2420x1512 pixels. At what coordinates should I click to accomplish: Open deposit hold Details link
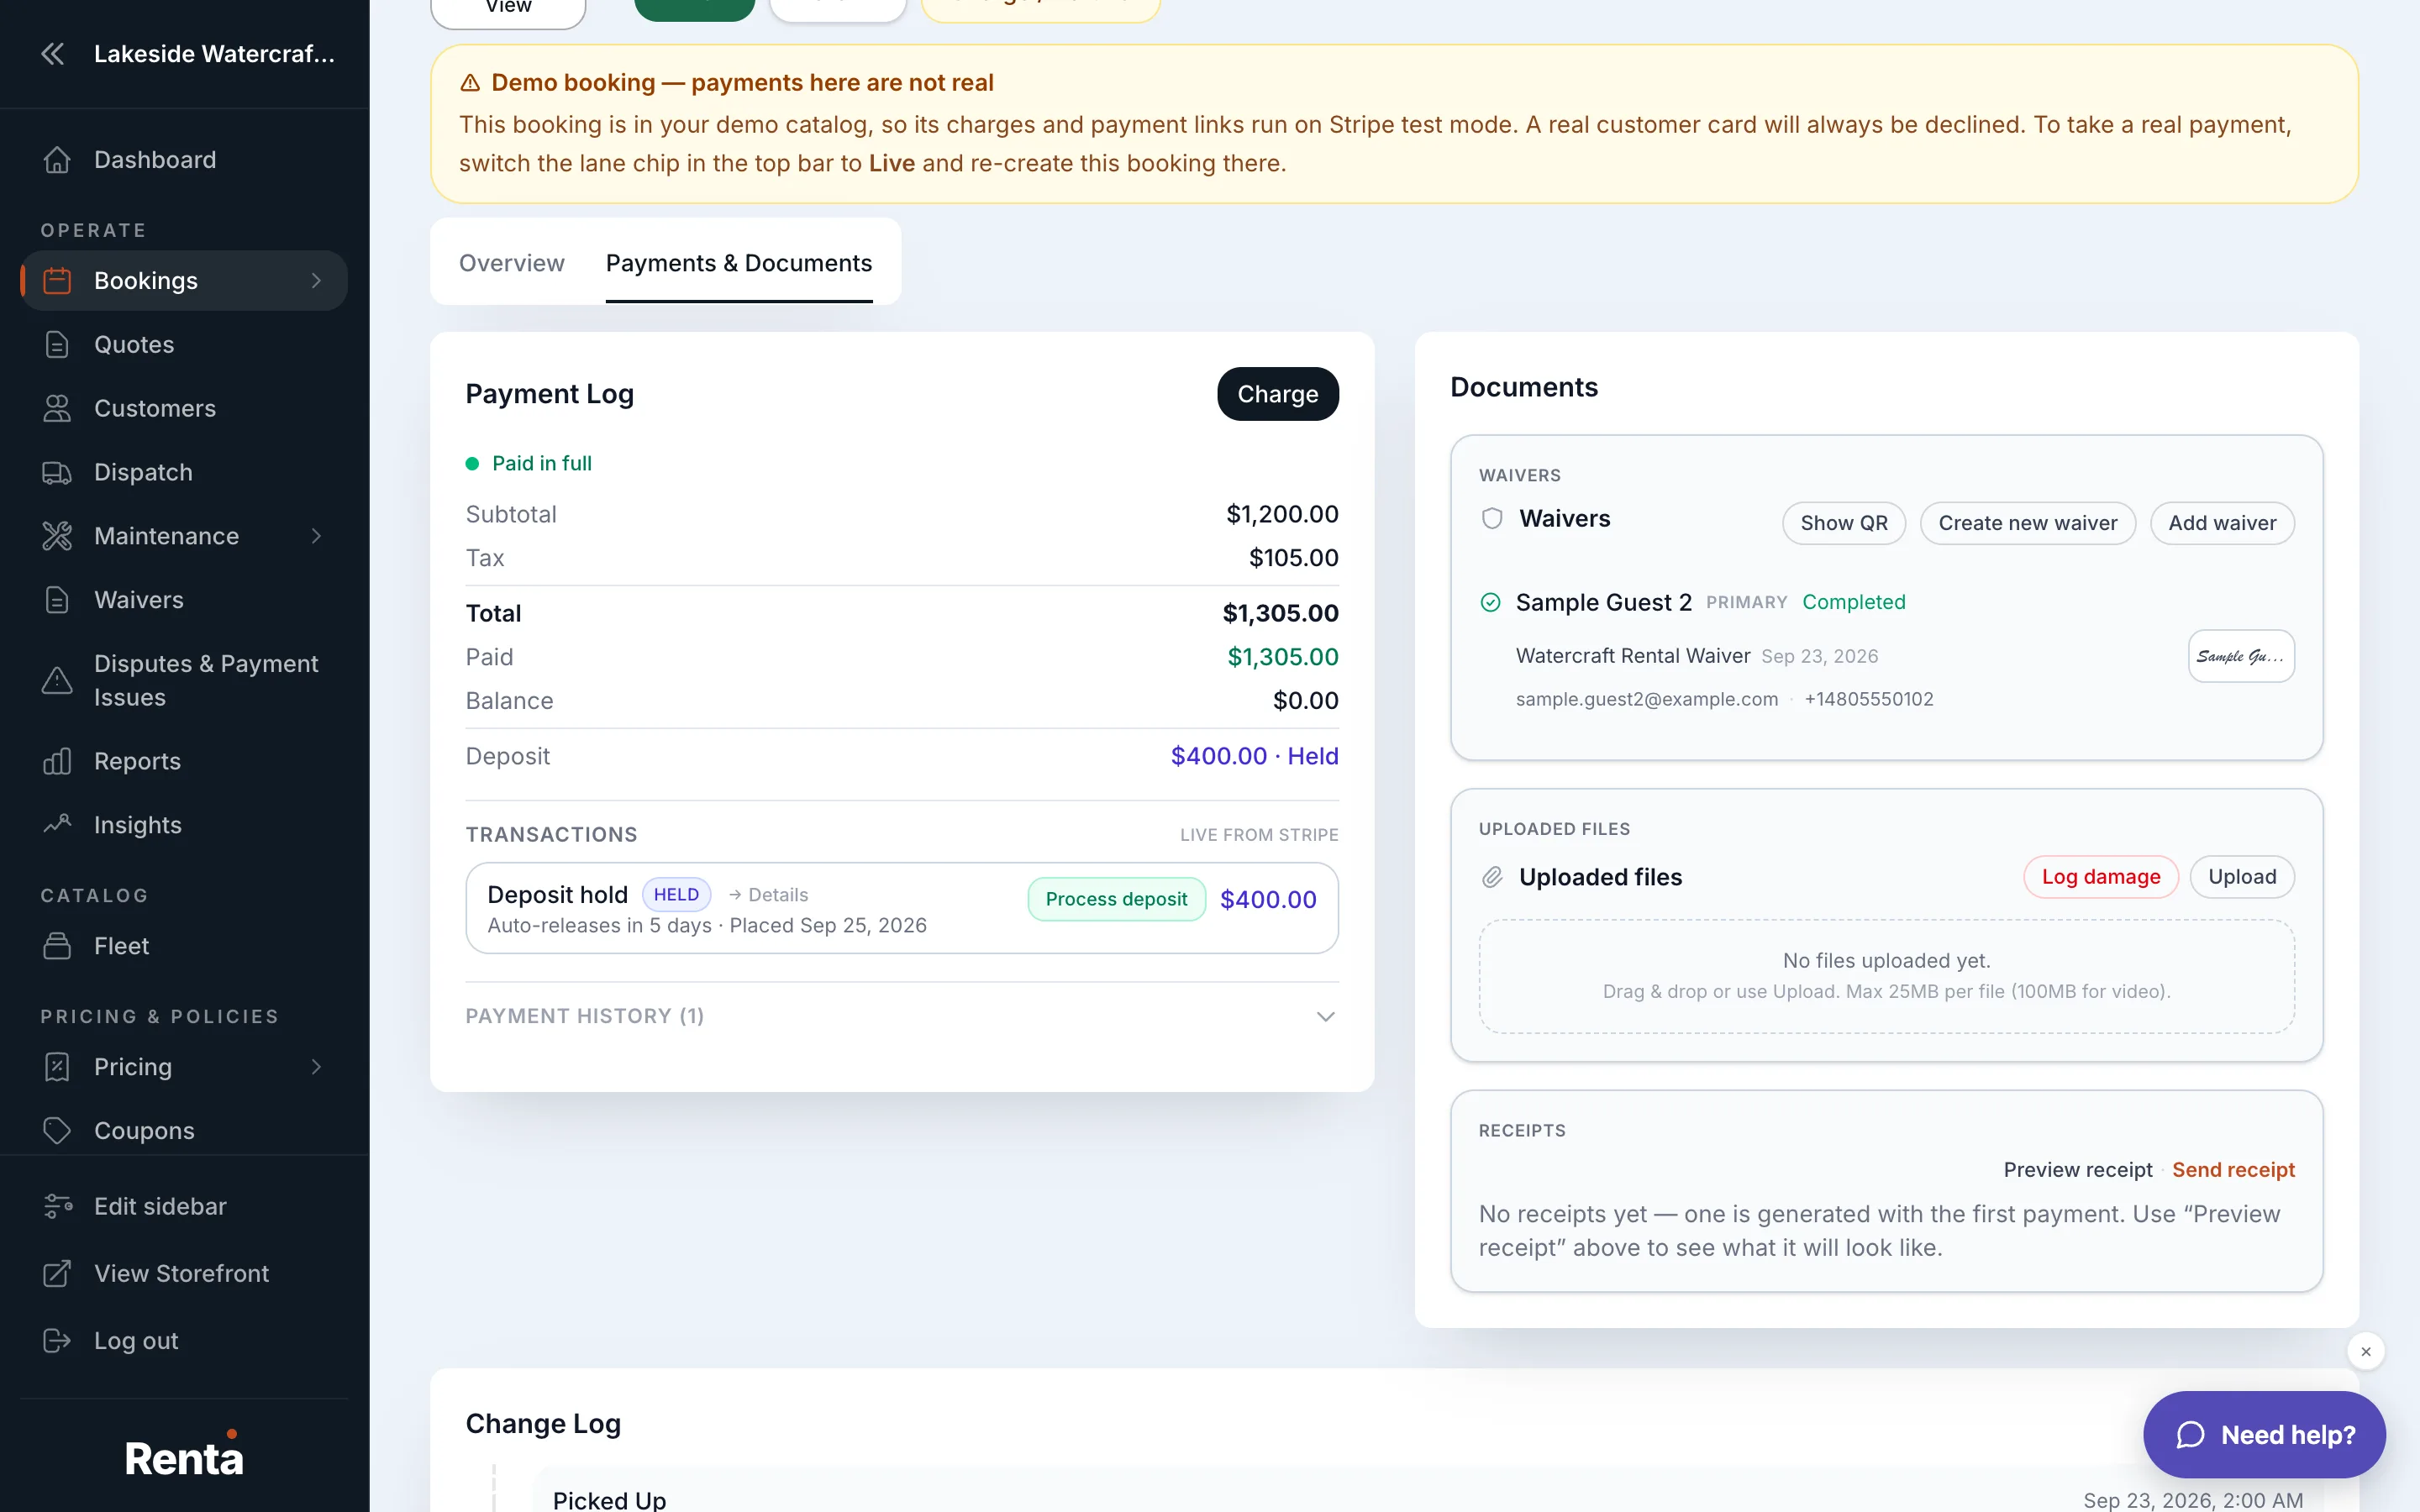[x=768, y=895]
